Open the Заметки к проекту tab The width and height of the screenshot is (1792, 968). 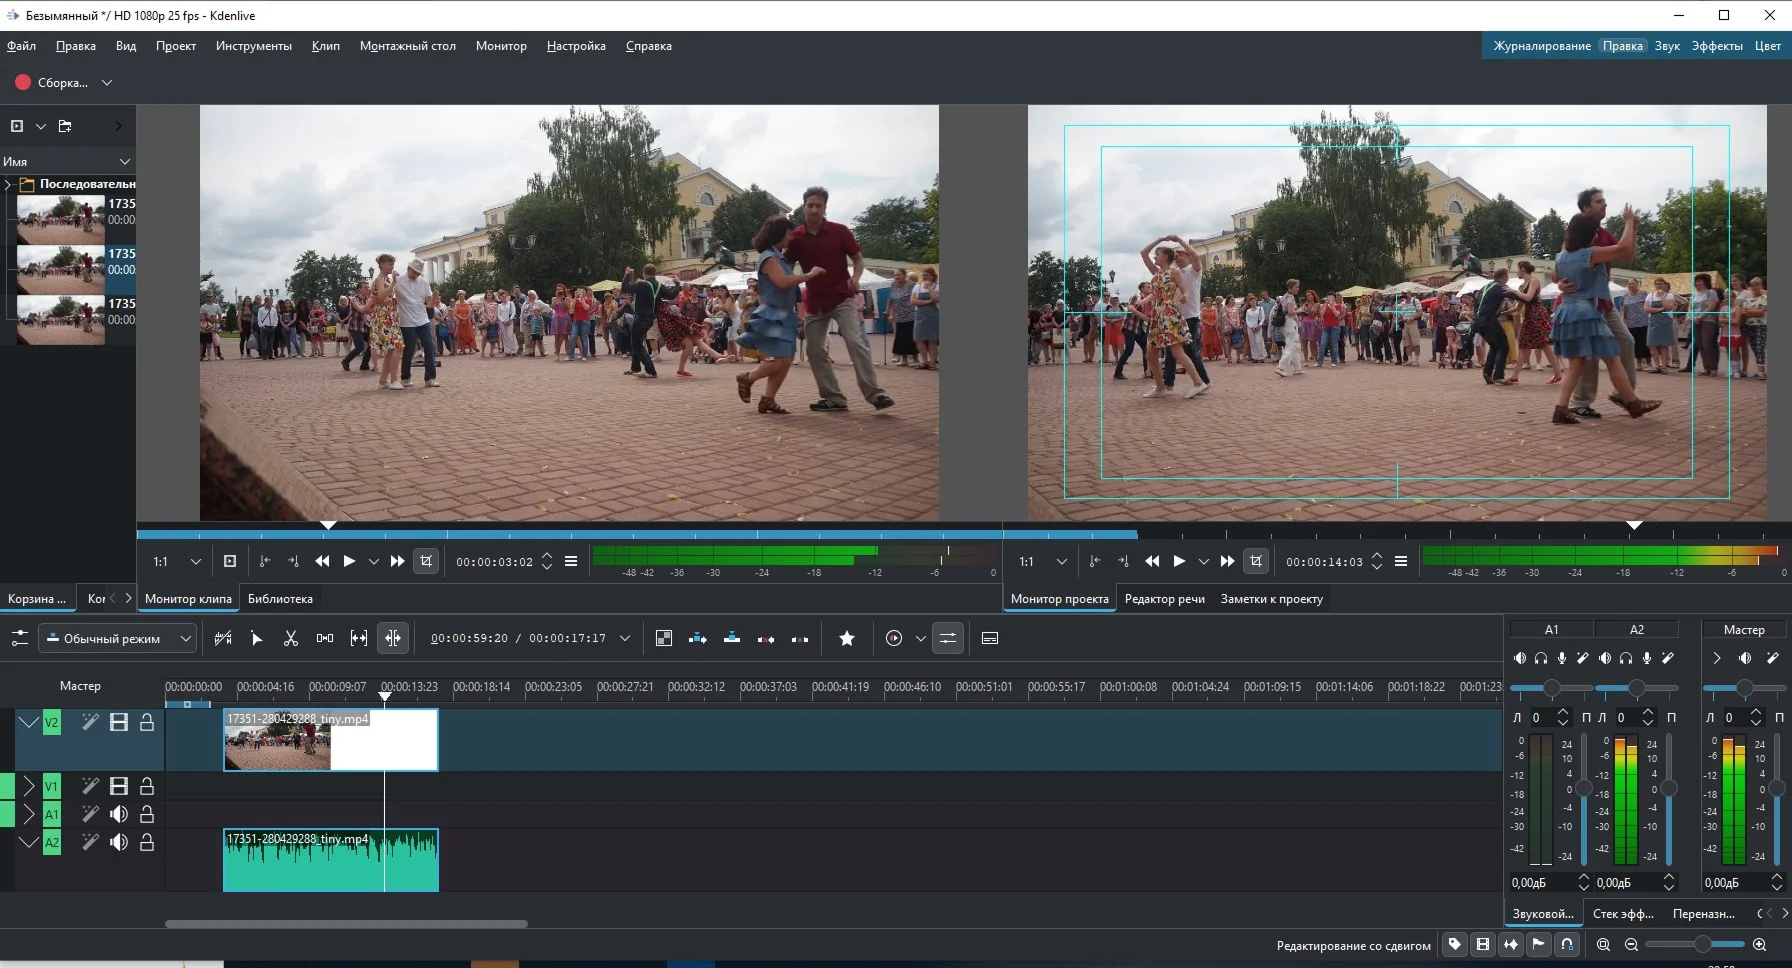(1272, 599)
